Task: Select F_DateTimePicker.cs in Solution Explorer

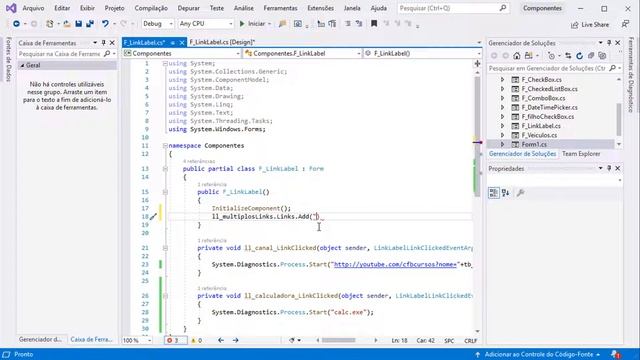Action: (x=549, y=107)
